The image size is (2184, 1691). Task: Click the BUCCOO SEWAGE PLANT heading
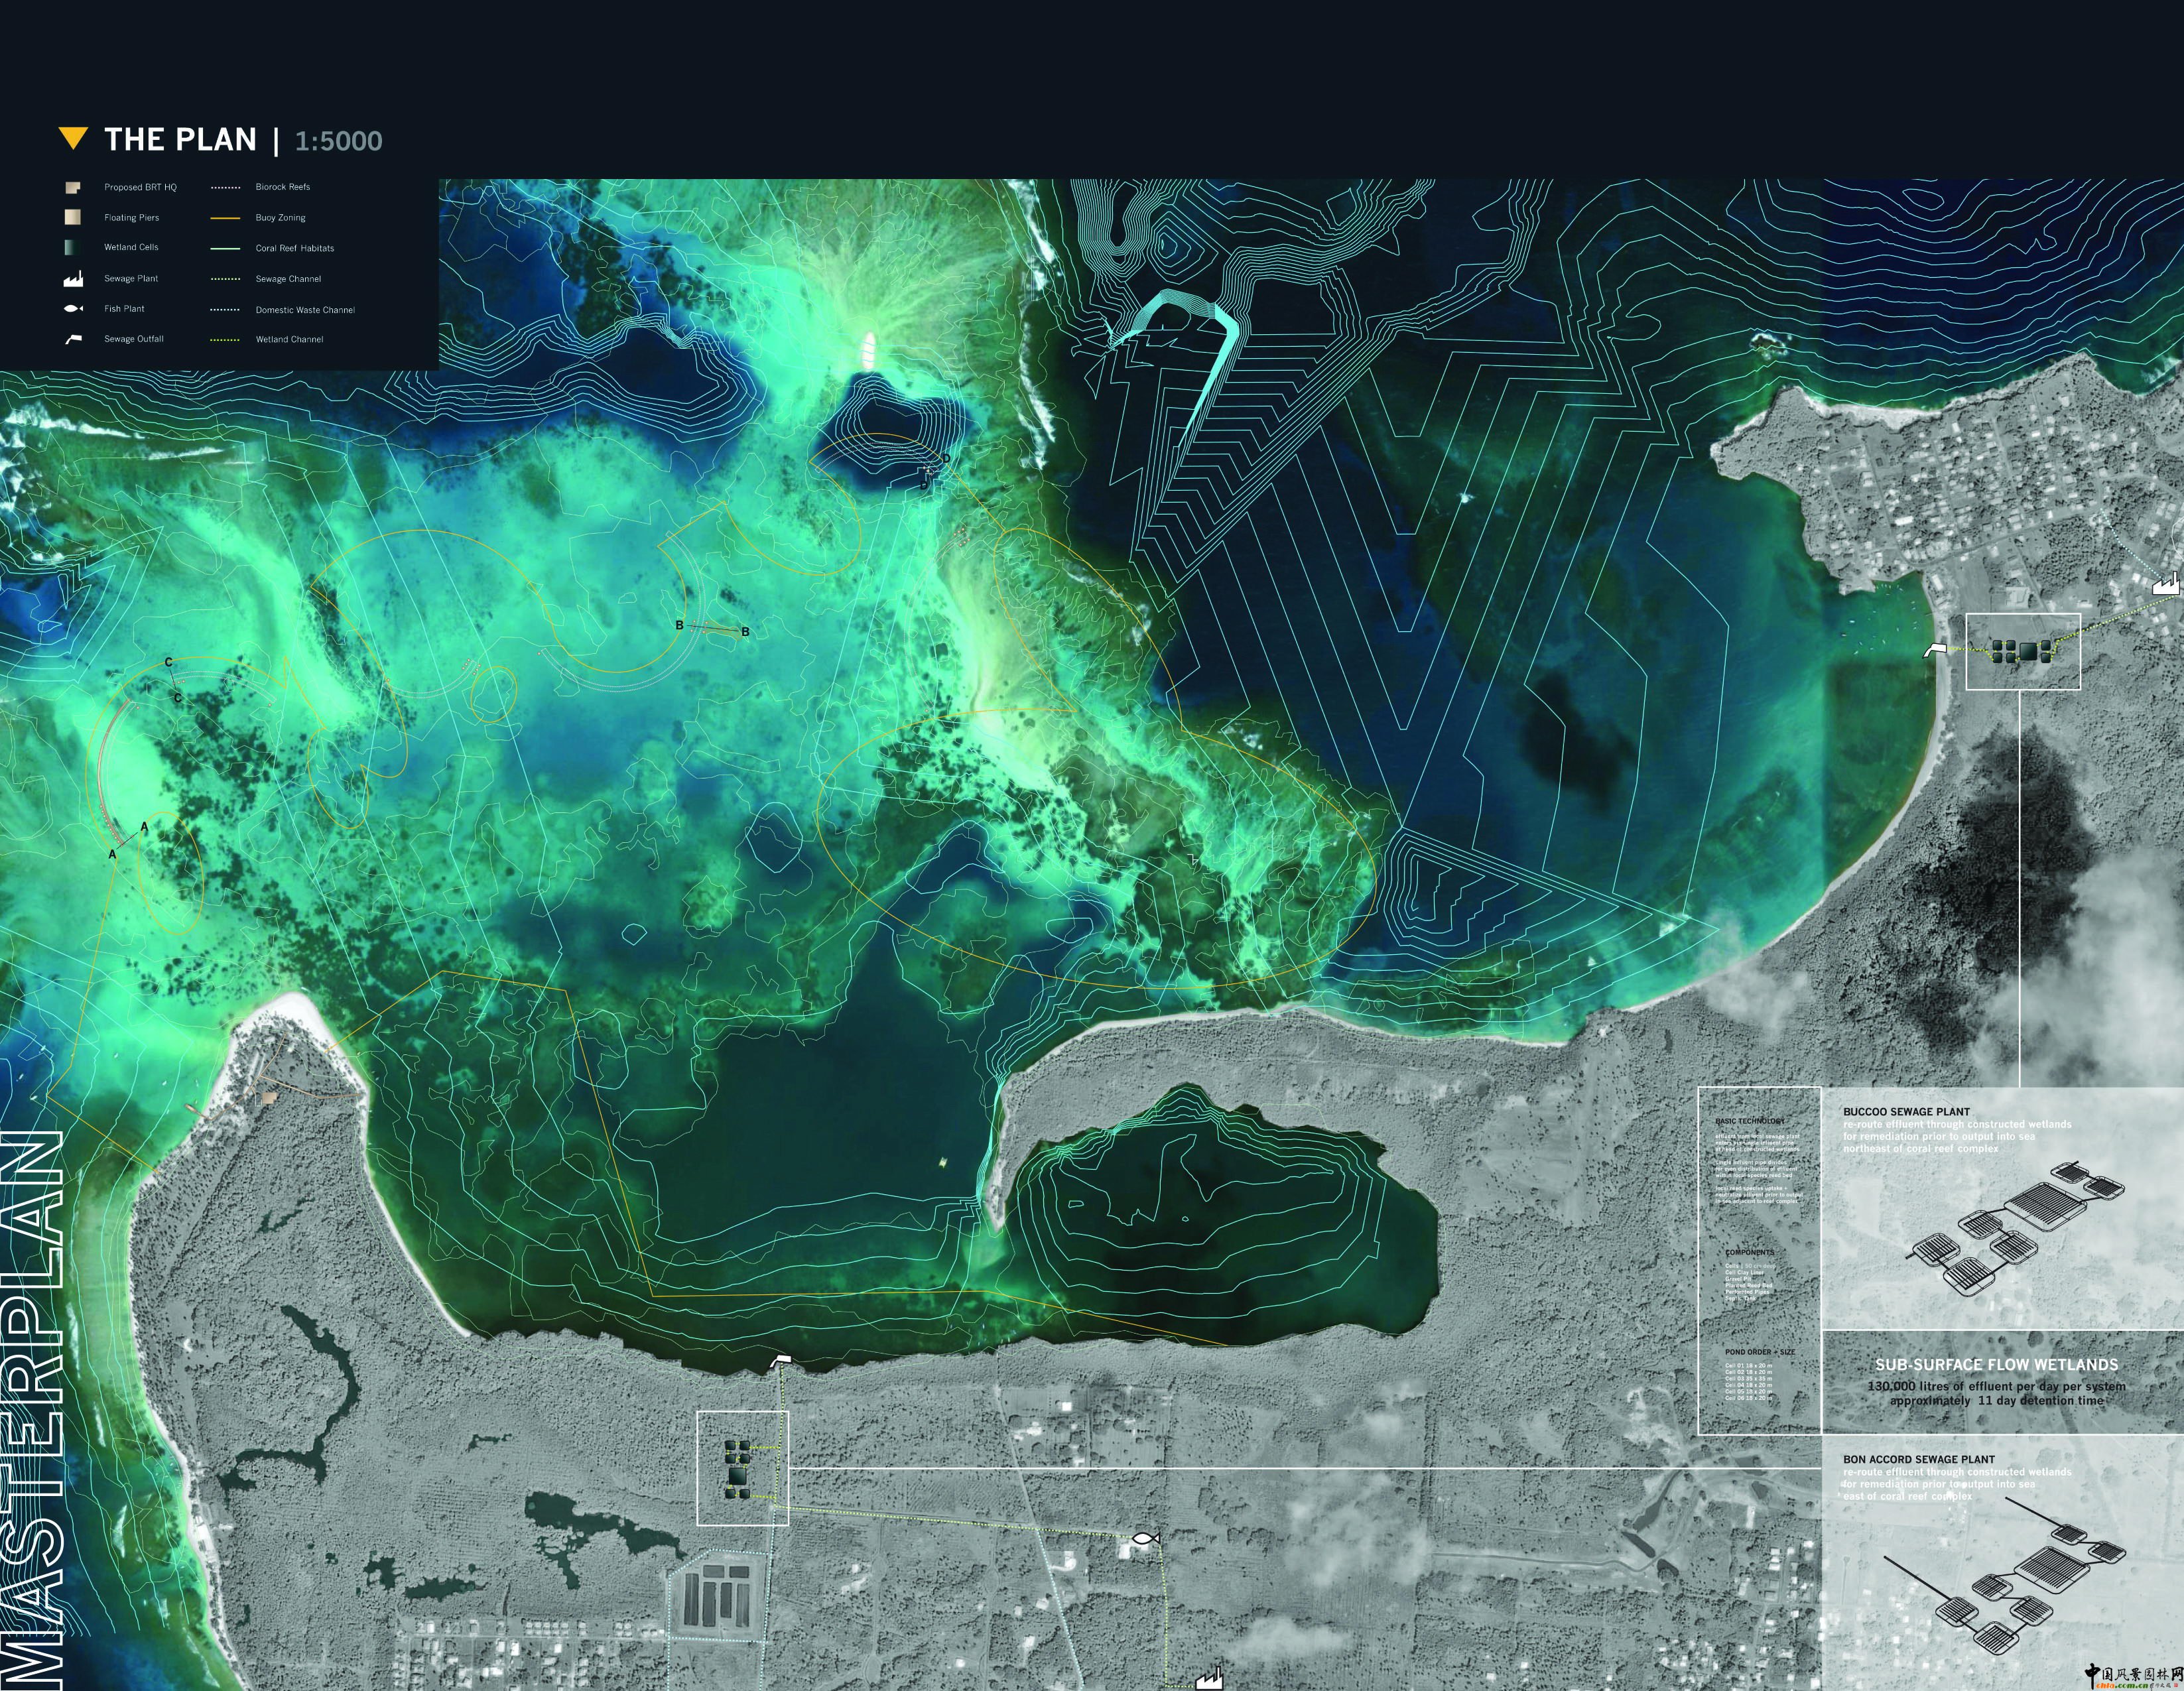pyautogui.click(x=1906, y=1111)
